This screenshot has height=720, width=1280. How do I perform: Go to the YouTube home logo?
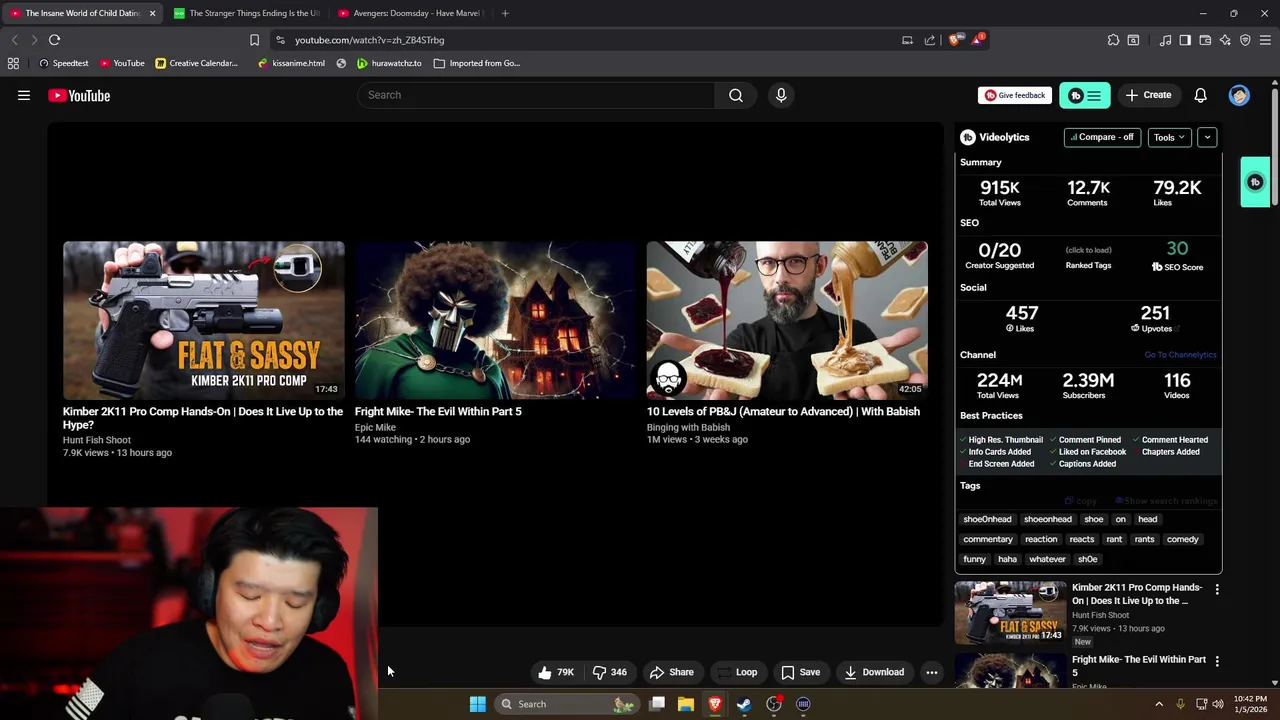click(x=79, y=96)
